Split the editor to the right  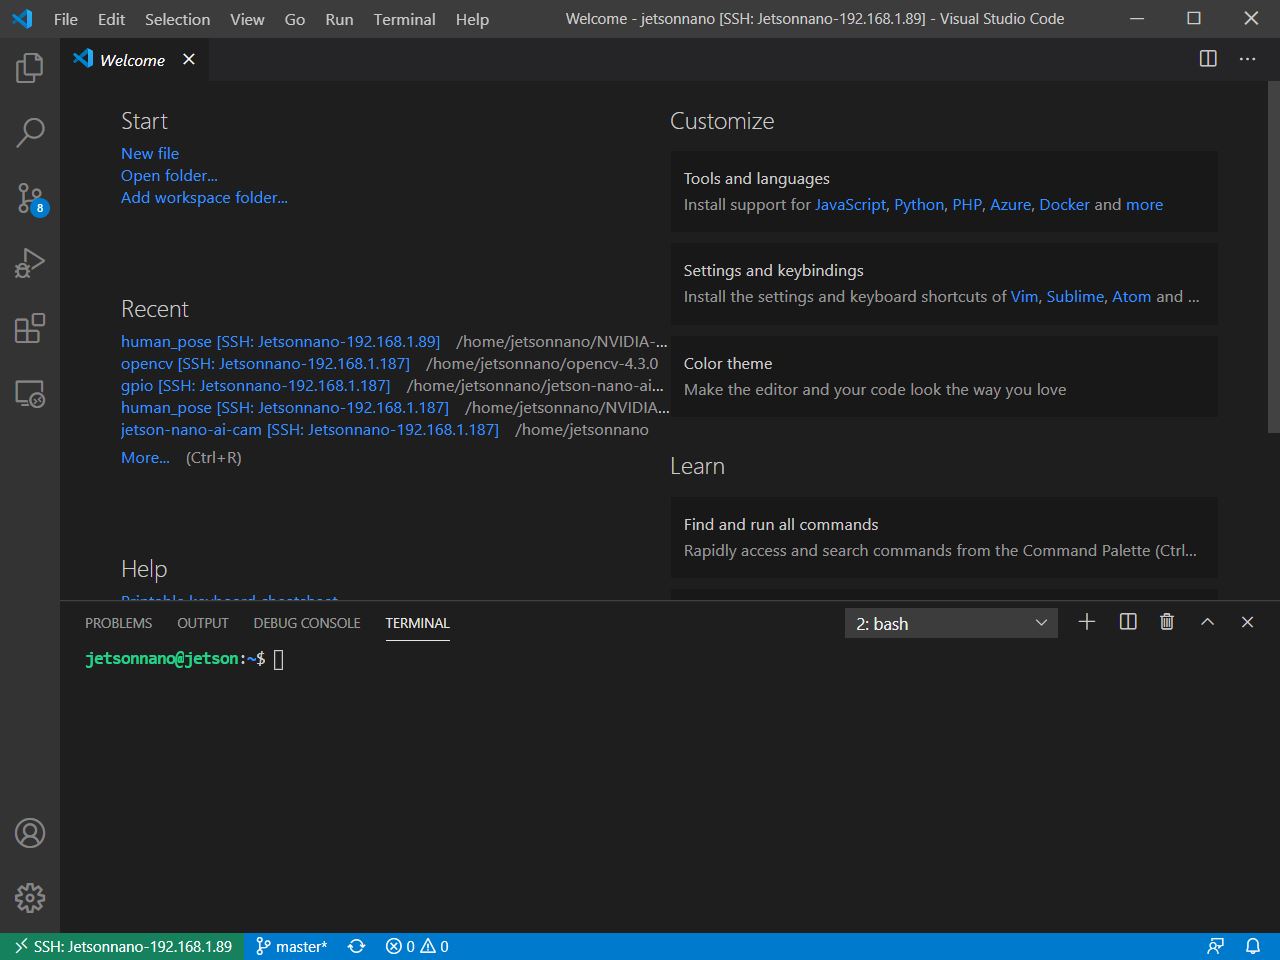pyautogui.click(x=1208, y=59)
